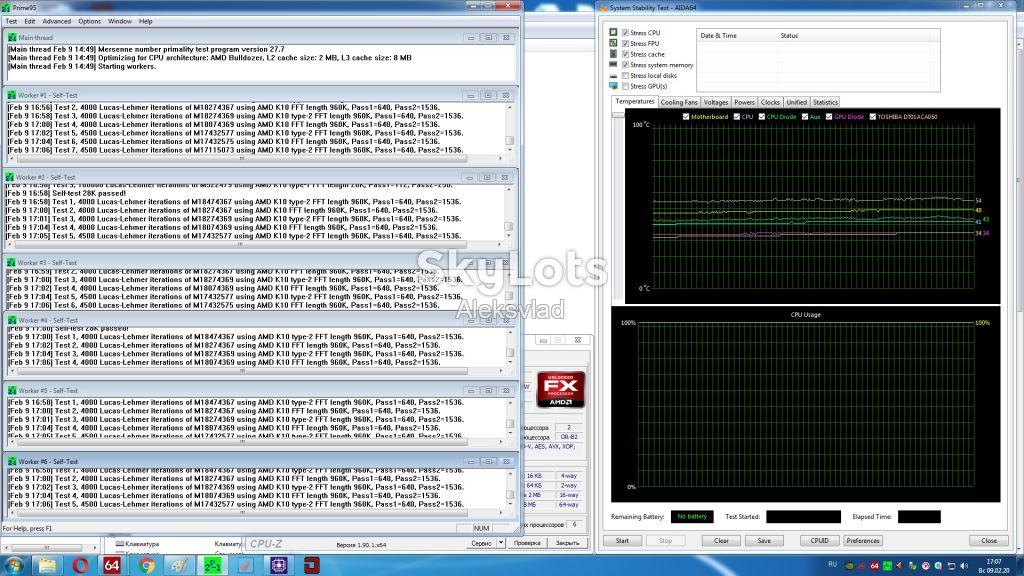The width and height of the screenshot is (1024, 576).
Task: Open the Windows Start menu orb
Action: coord(14,566)
